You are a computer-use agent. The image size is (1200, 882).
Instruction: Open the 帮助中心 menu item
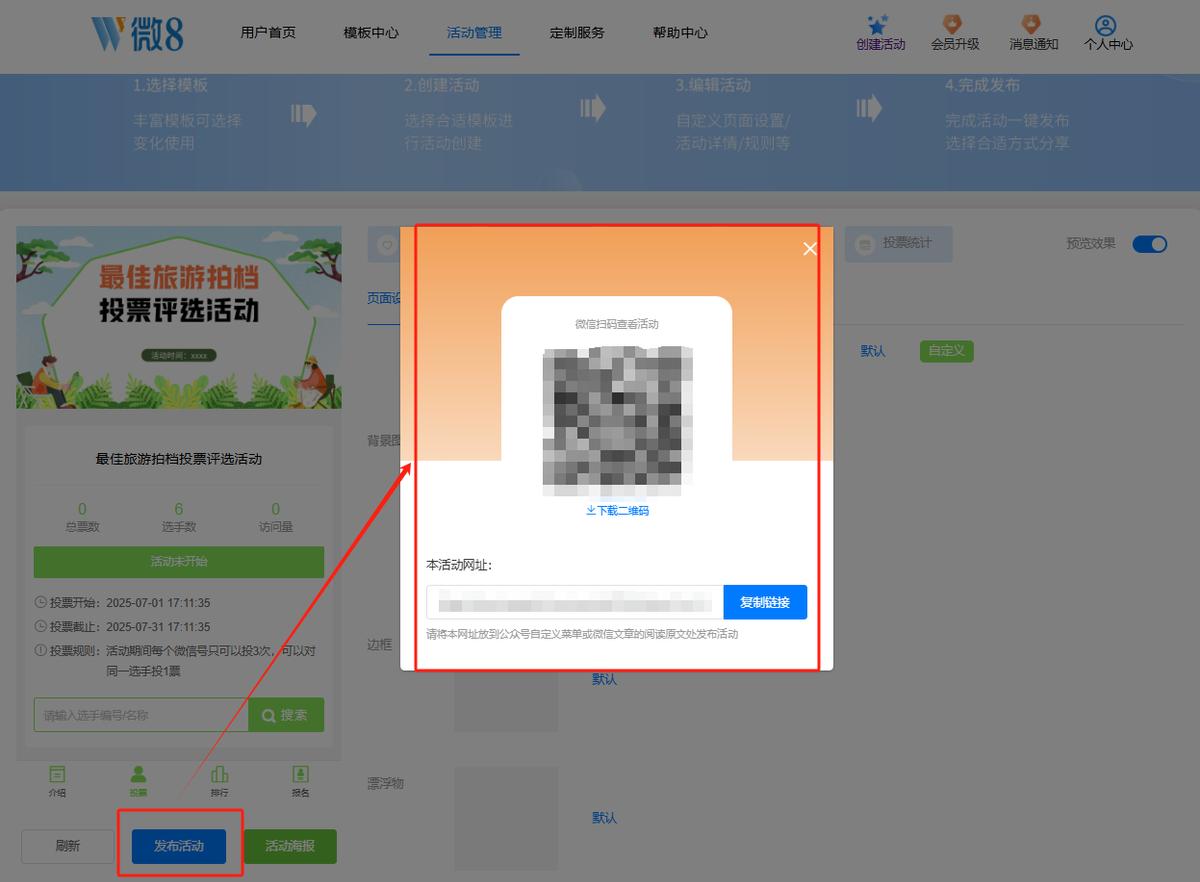[x=680, y=32]
